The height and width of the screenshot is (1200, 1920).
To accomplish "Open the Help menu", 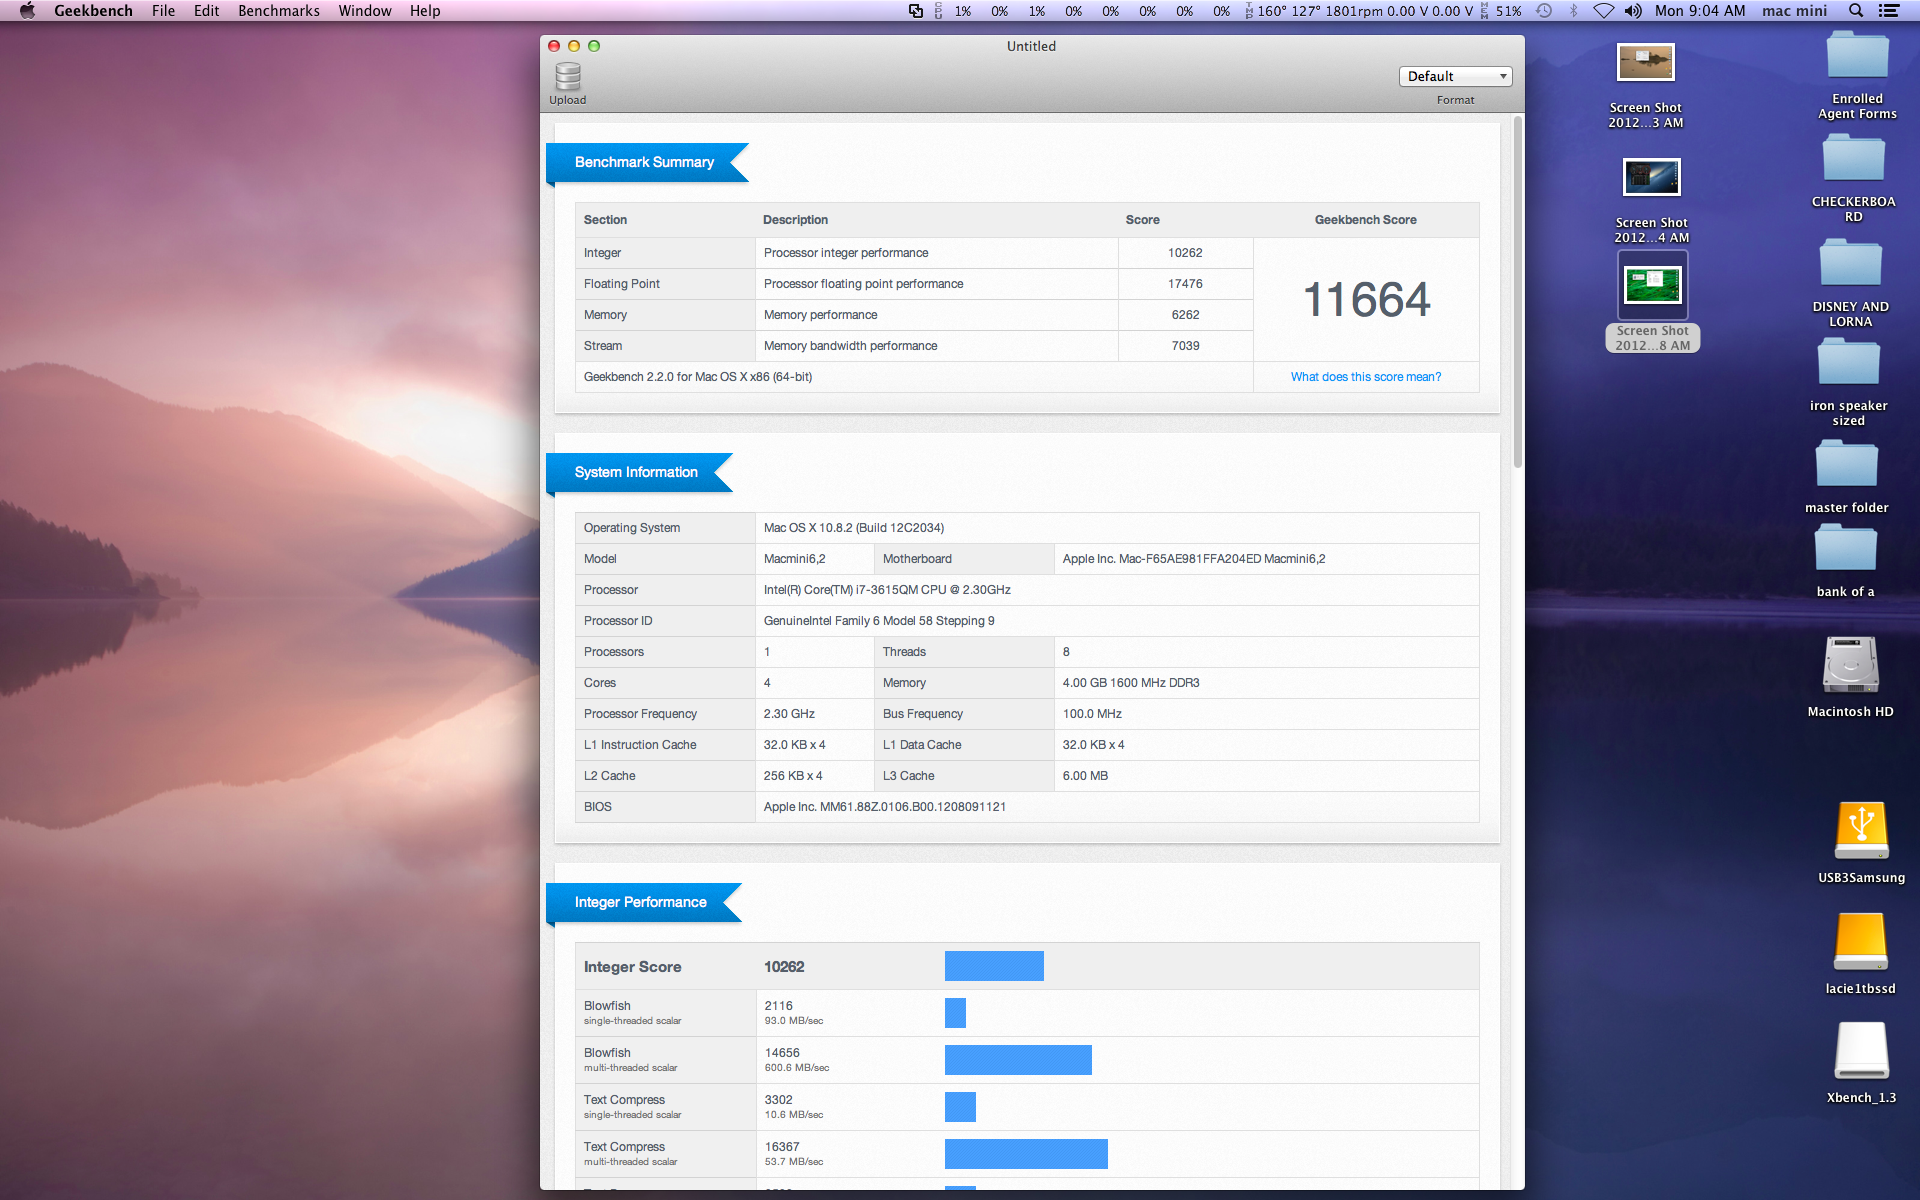I will [425, 11].
